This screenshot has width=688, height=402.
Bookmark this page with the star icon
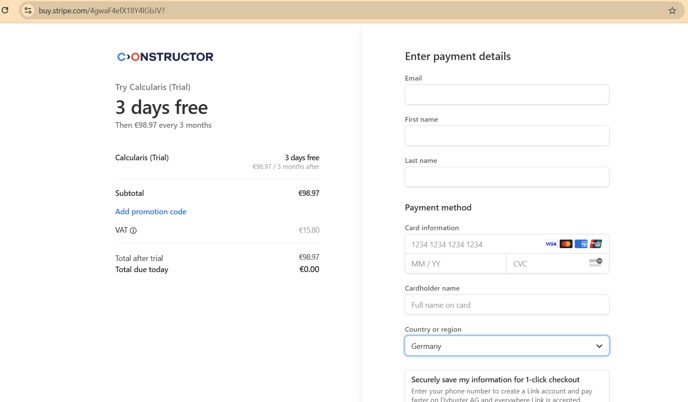[x=672, y=11]
